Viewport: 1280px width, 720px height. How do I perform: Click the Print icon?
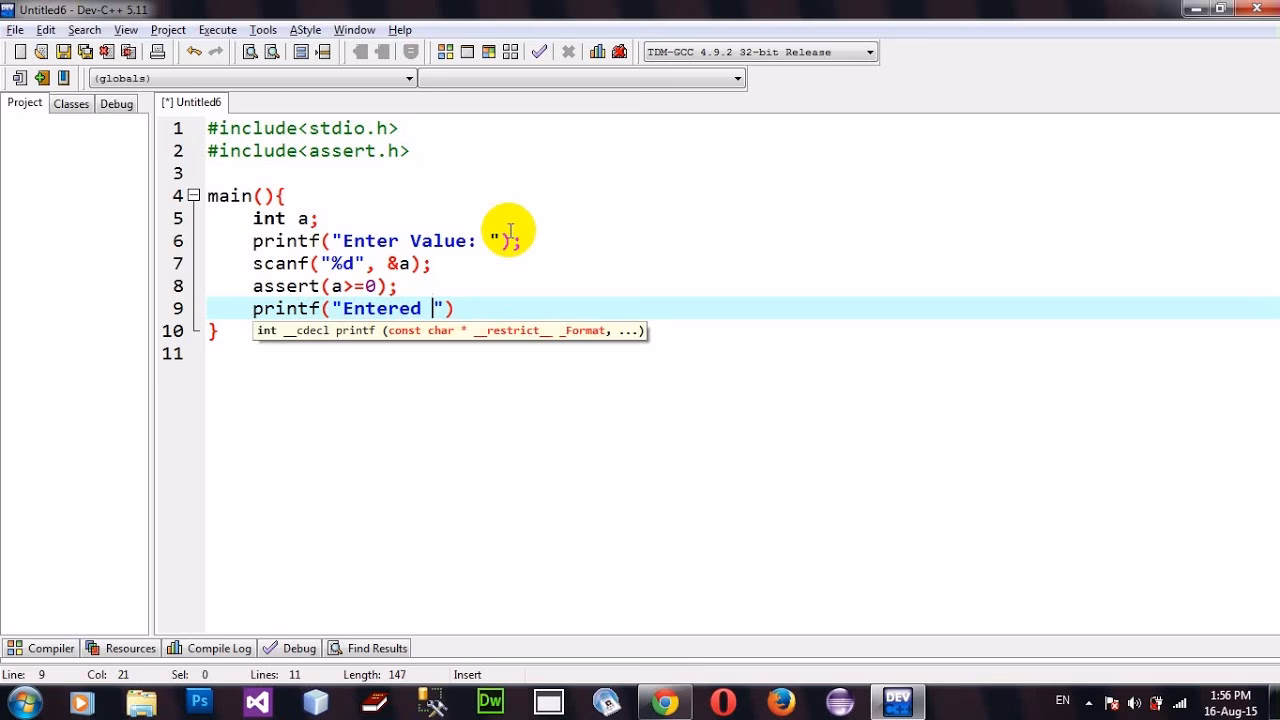(x=157, y=52)
